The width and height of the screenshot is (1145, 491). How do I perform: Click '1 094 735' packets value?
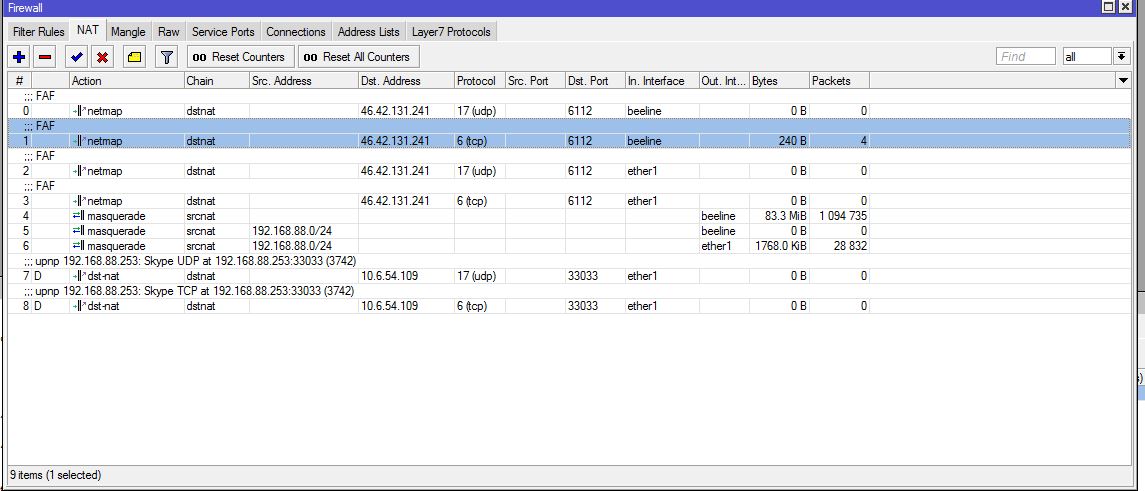coord(843,216)
